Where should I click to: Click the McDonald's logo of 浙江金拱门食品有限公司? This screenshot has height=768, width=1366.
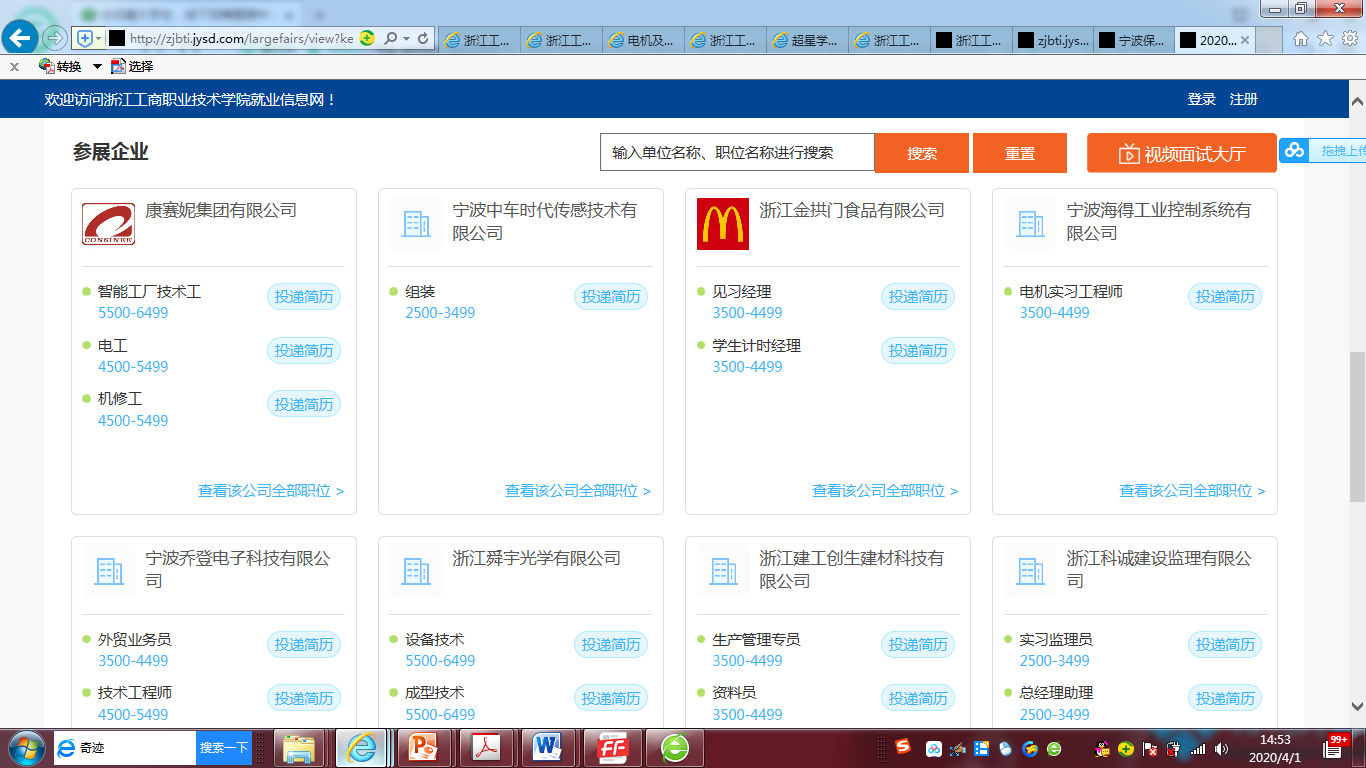tap(722, 223)
